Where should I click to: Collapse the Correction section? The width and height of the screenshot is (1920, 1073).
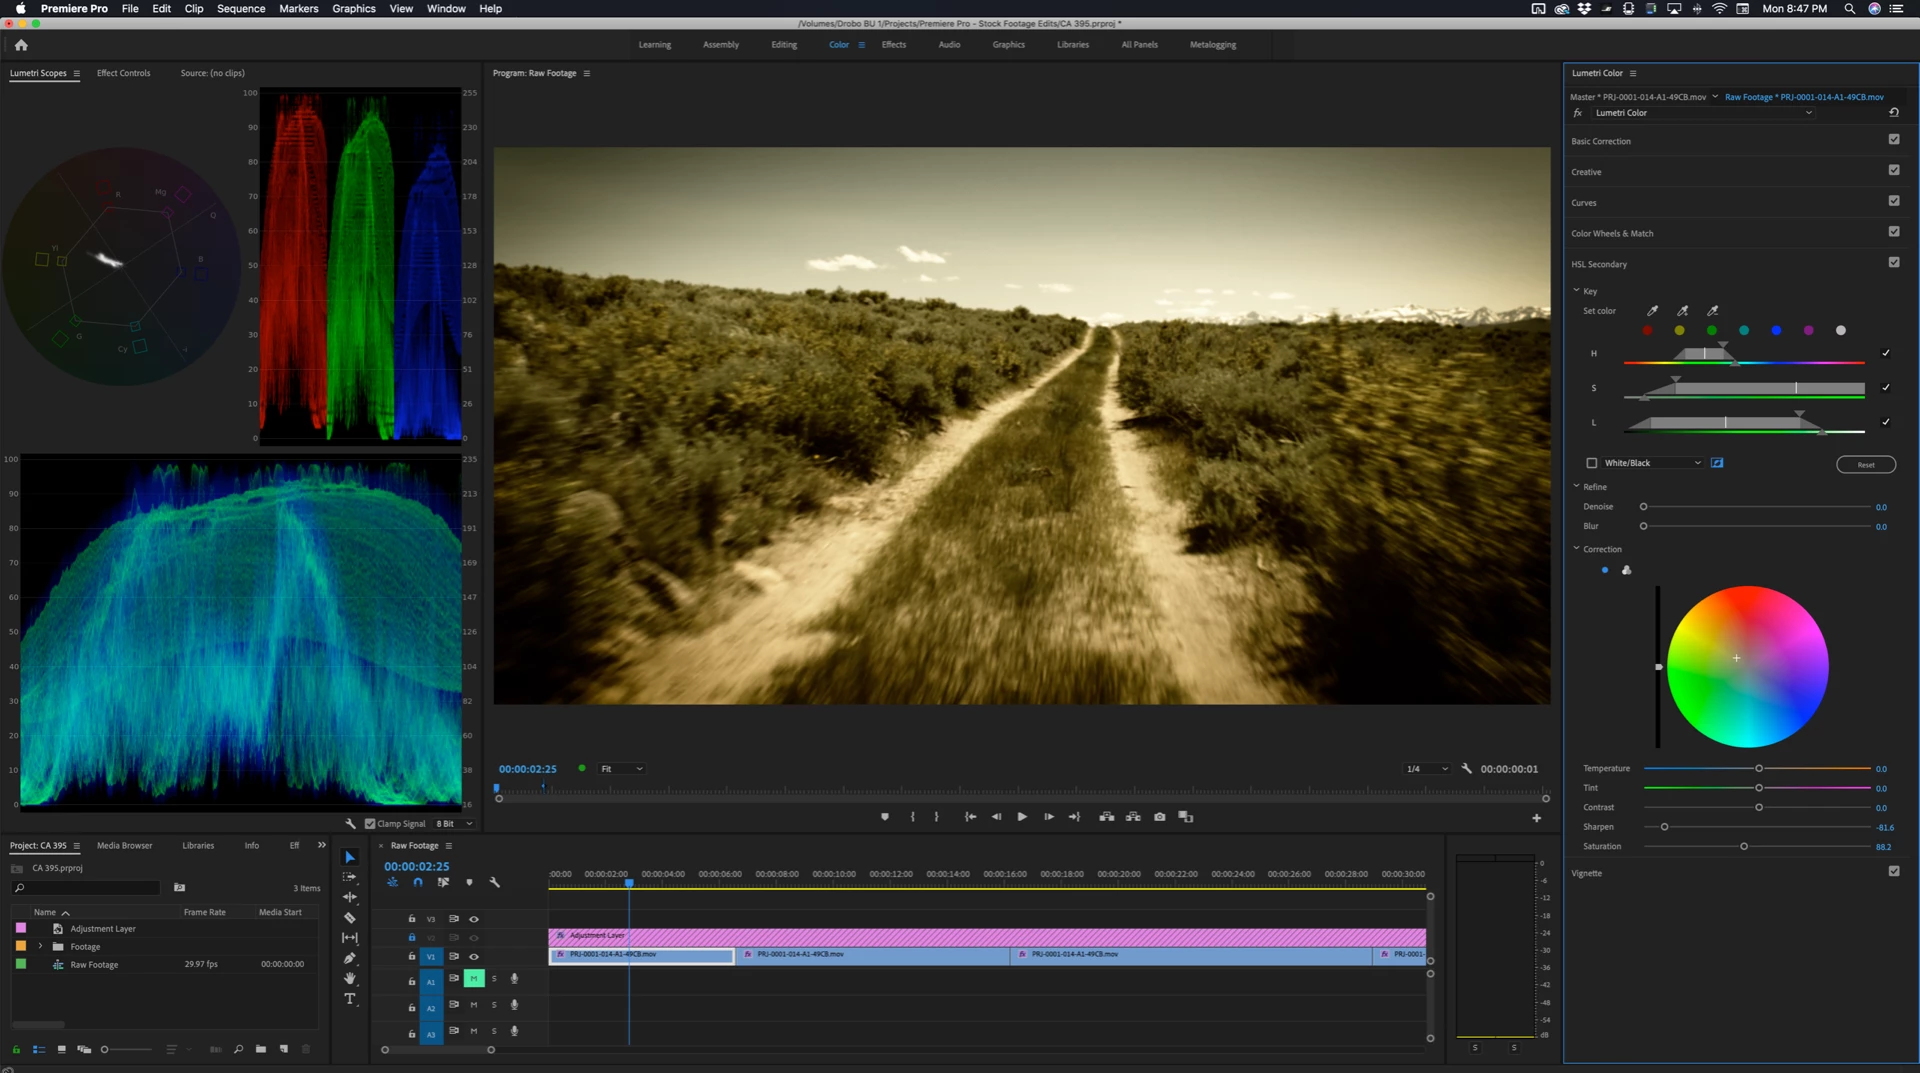point(1577,549)
